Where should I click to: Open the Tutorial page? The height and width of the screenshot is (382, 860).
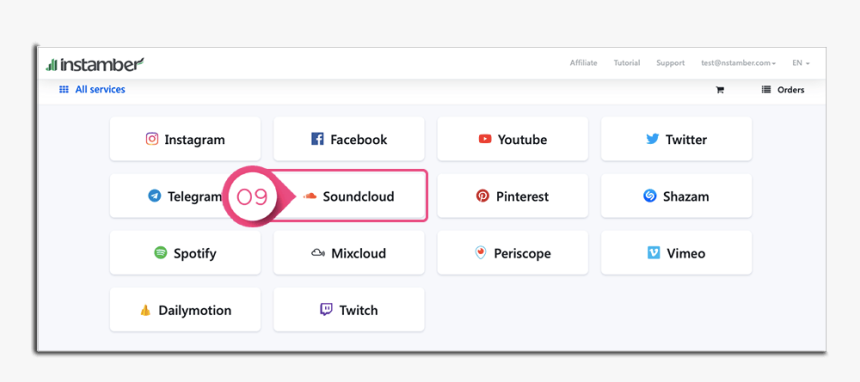[x=627, y=63]
